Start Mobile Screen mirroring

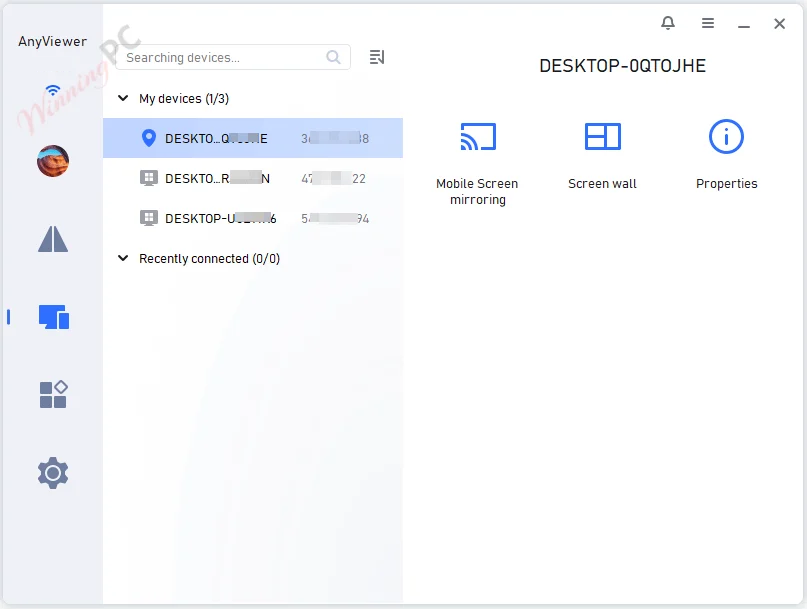[478, 137]
